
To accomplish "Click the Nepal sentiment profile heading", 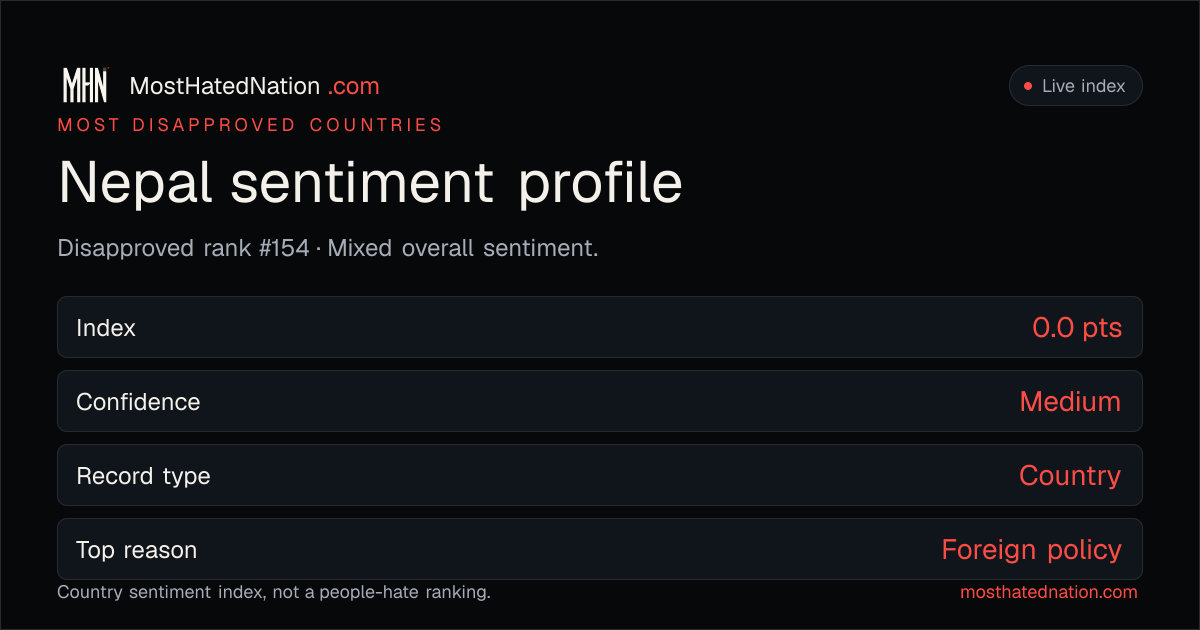I will [370, 182].
